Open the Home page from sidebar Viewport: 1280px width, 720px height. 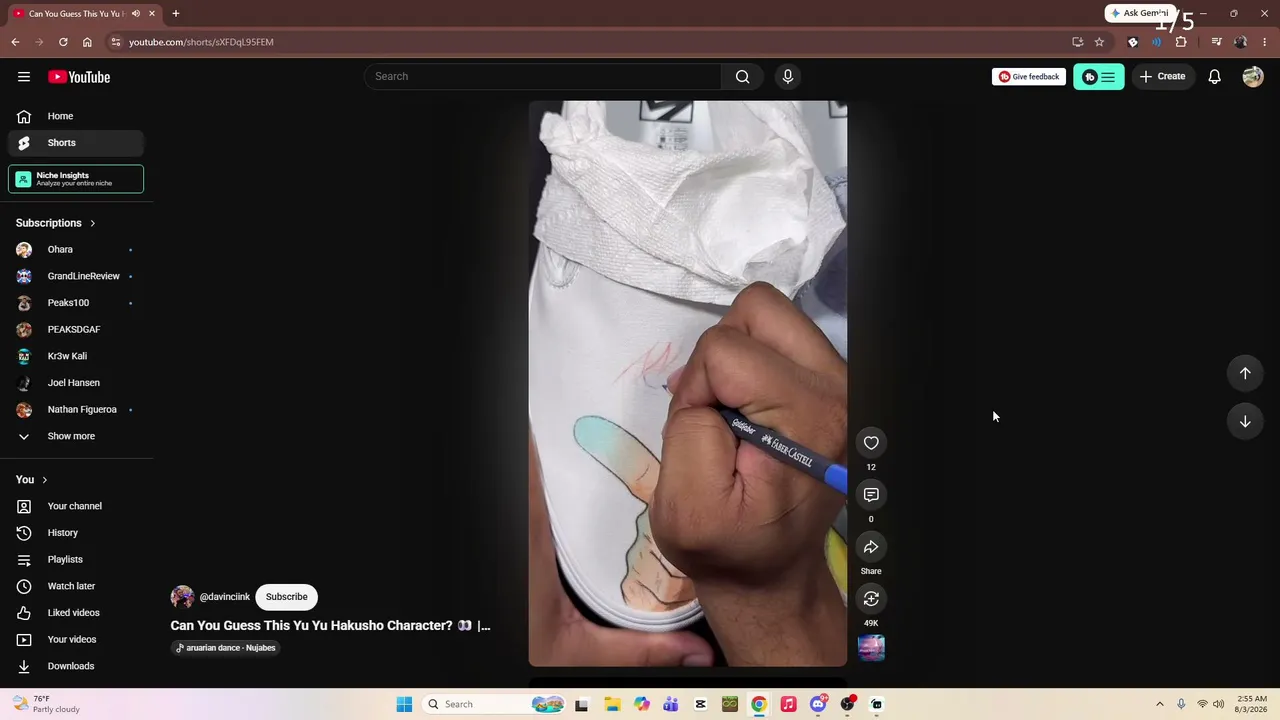76,116
